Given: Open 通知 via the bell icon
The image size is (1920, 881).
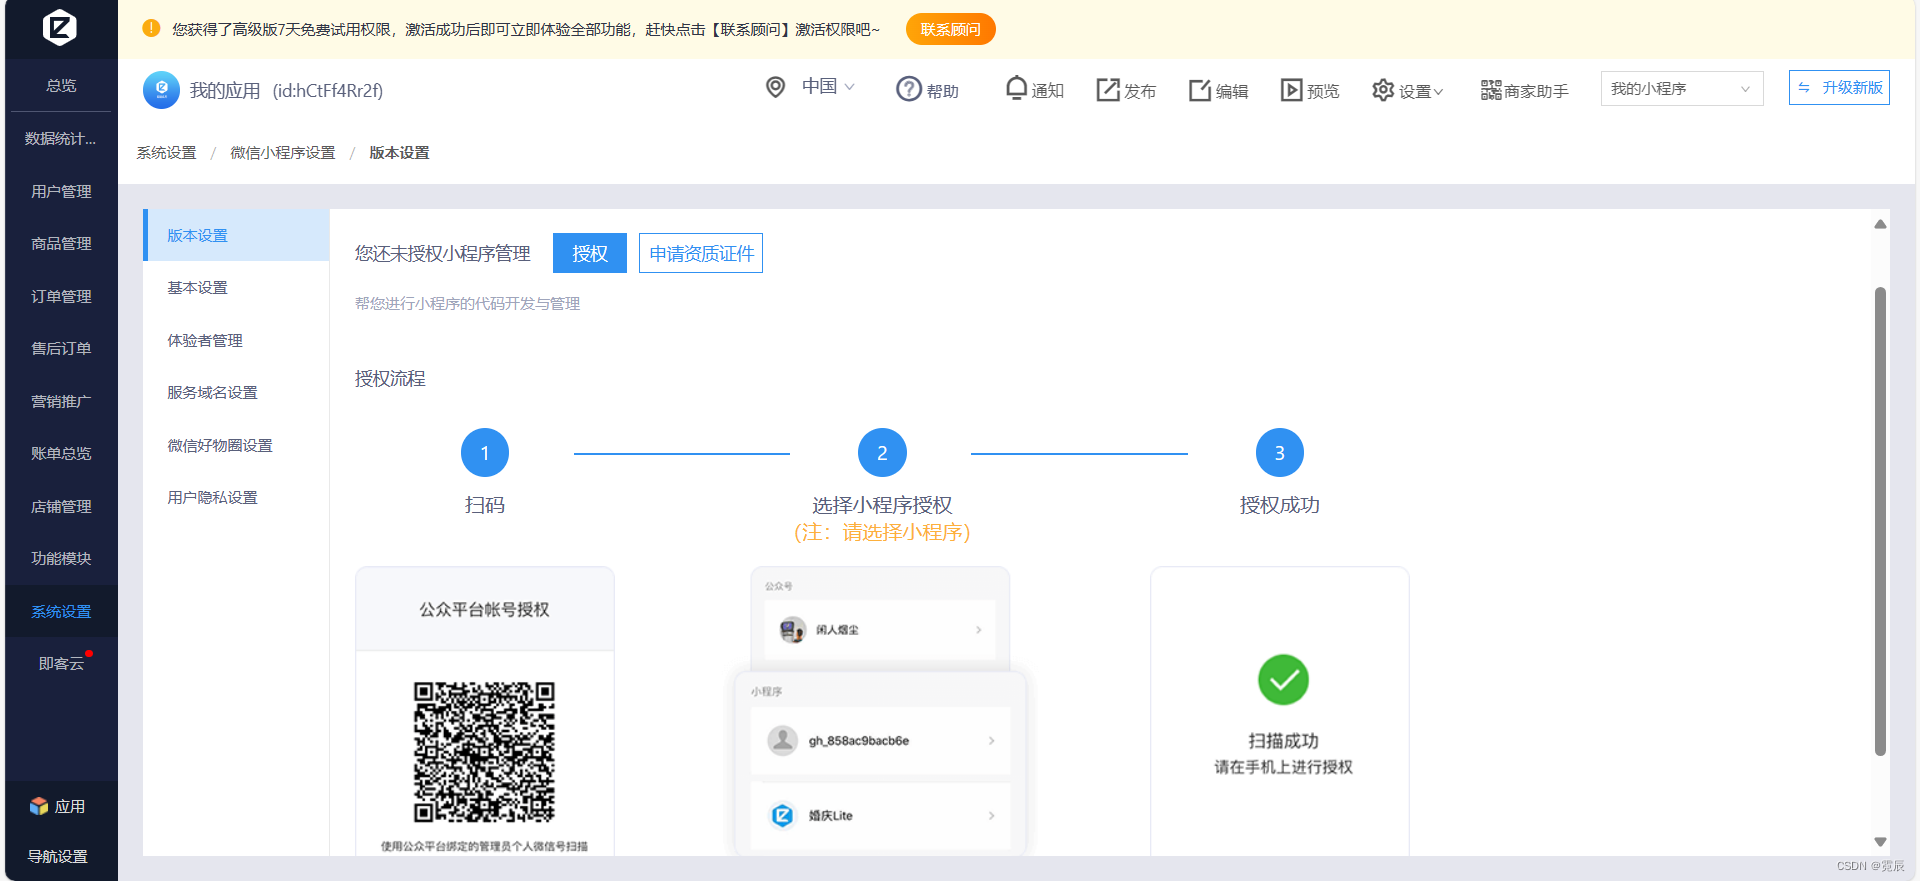Looking at the screenshot, I should pyautogui.click(x=1016, y=88).
